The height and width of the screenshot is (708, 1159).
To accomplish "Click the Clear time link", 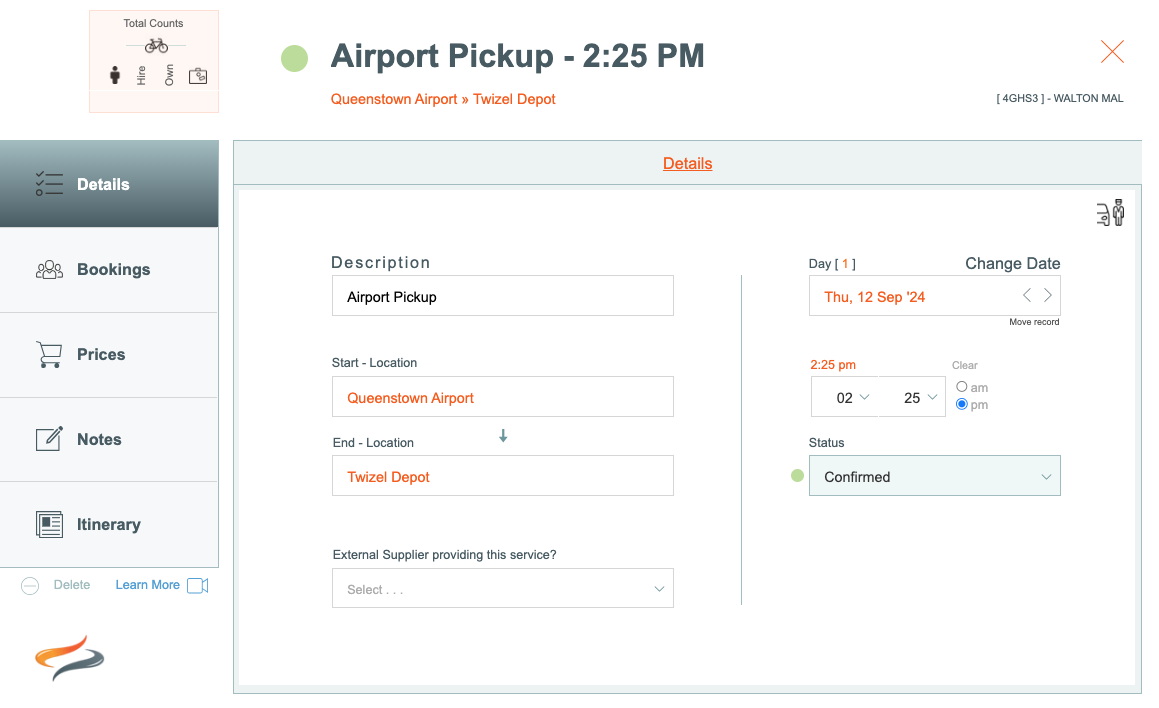I will [965, 365].
